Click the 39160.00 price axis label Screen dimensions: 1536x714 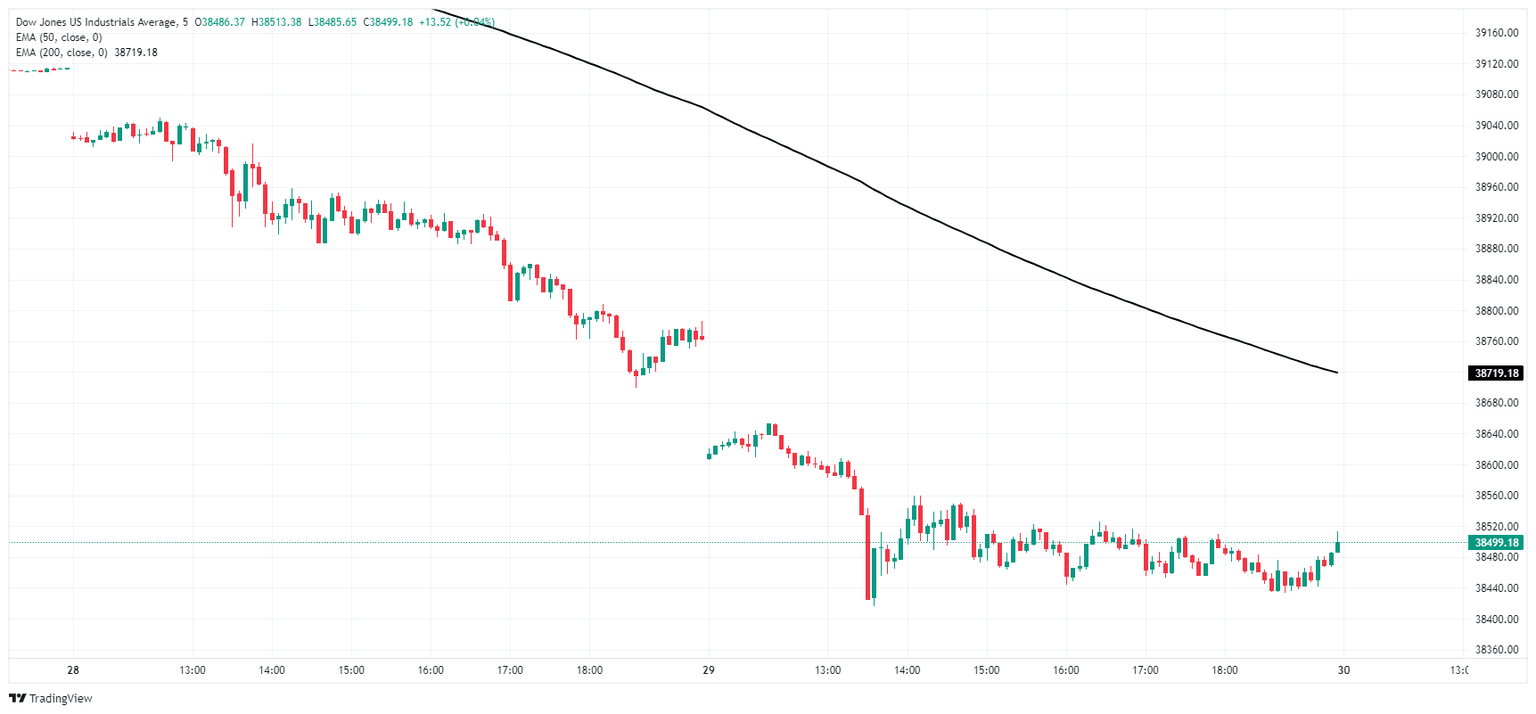[x=1496, y=33]
